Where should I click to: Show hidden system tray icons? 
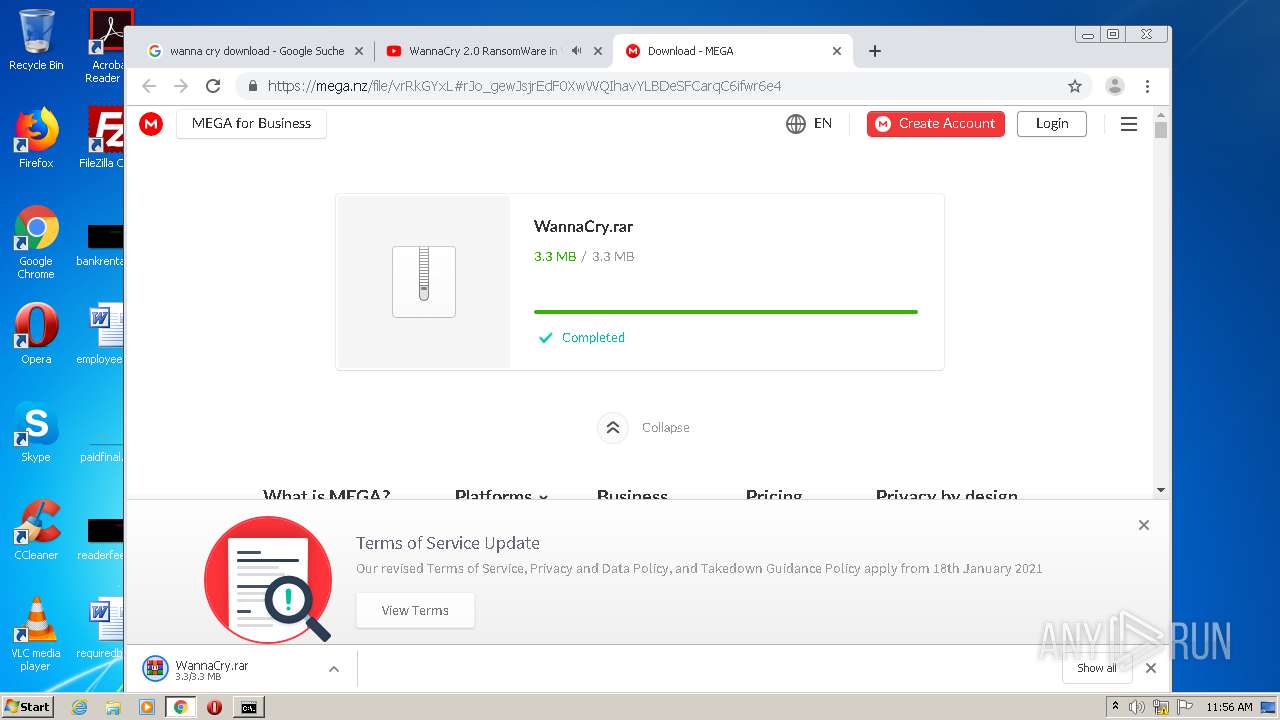[1116, 707]
